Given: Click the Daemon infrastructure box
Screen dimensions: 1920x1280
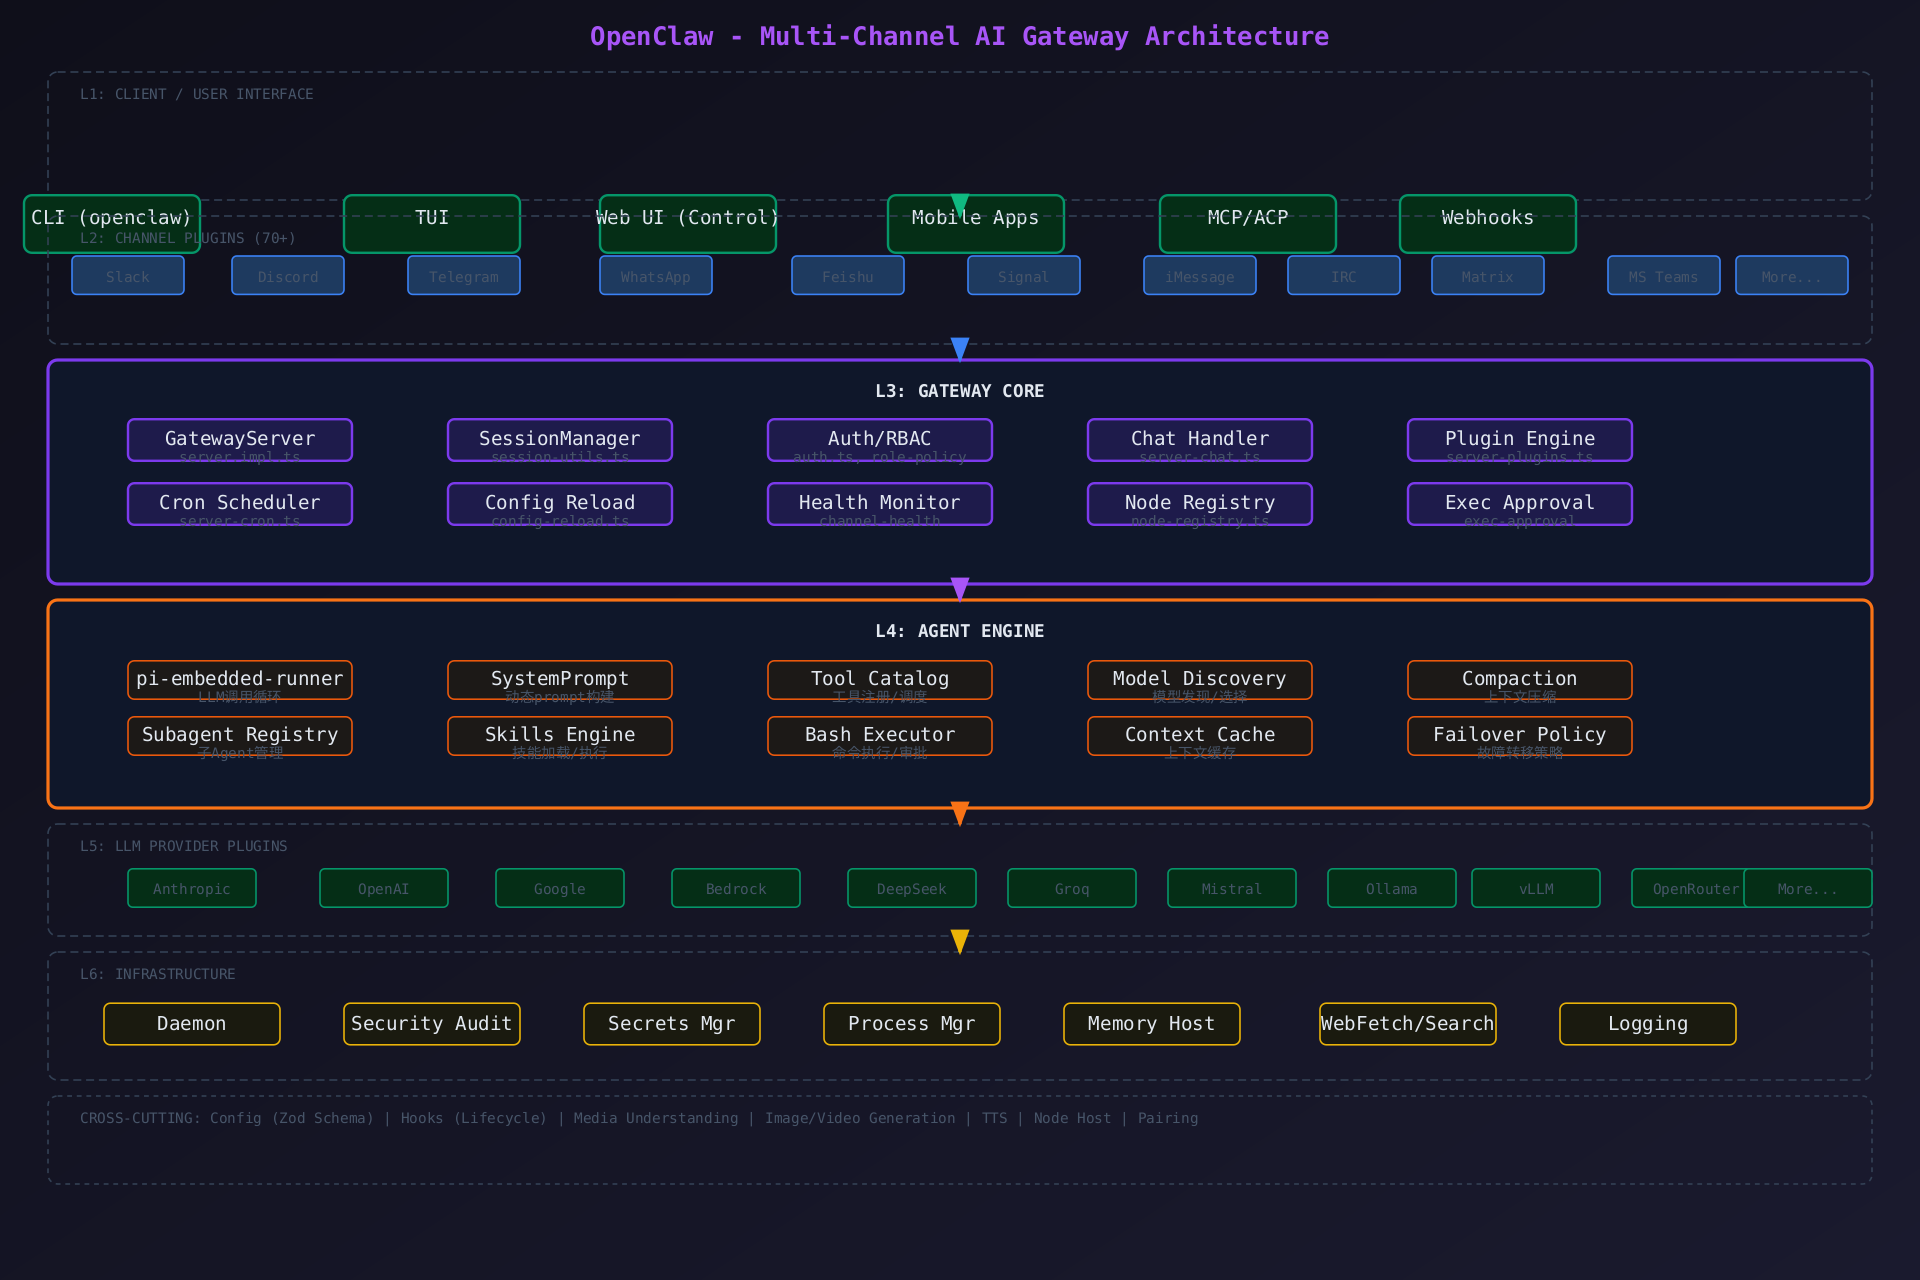Looking at the screenshot, I should 192,1024.
